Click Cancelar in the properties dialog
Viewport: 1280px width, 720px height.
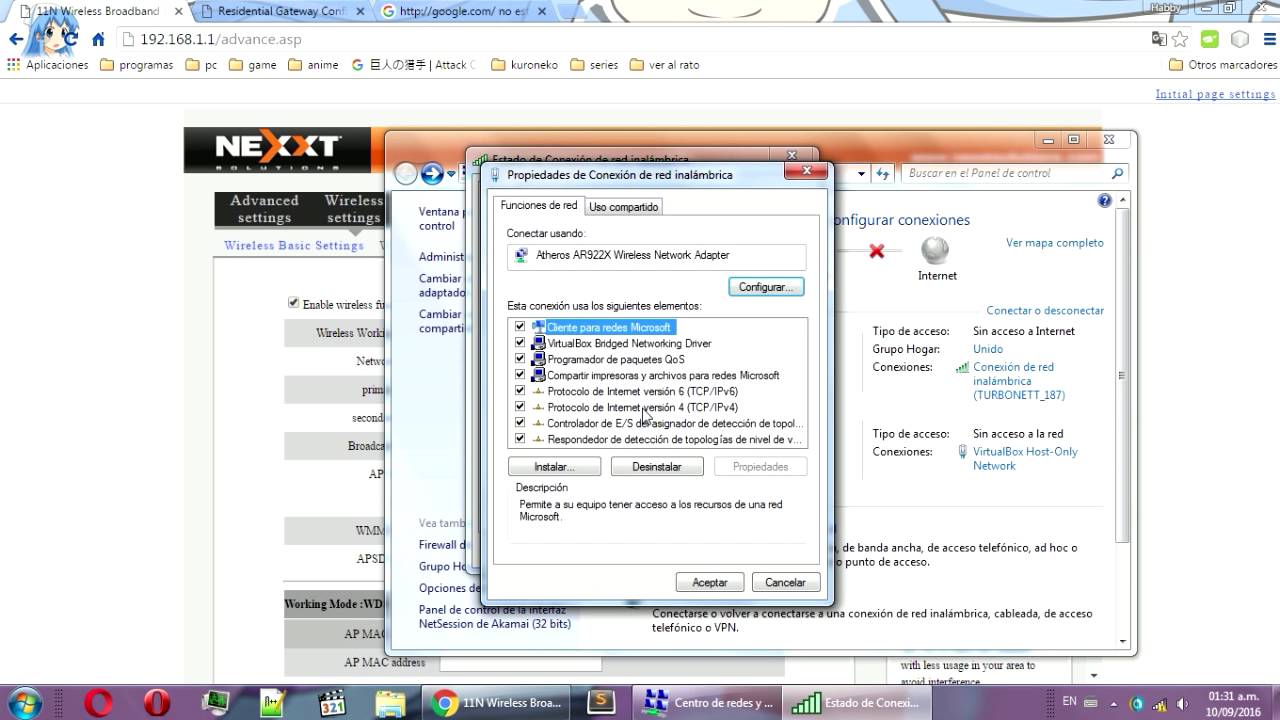pos(786,582)
